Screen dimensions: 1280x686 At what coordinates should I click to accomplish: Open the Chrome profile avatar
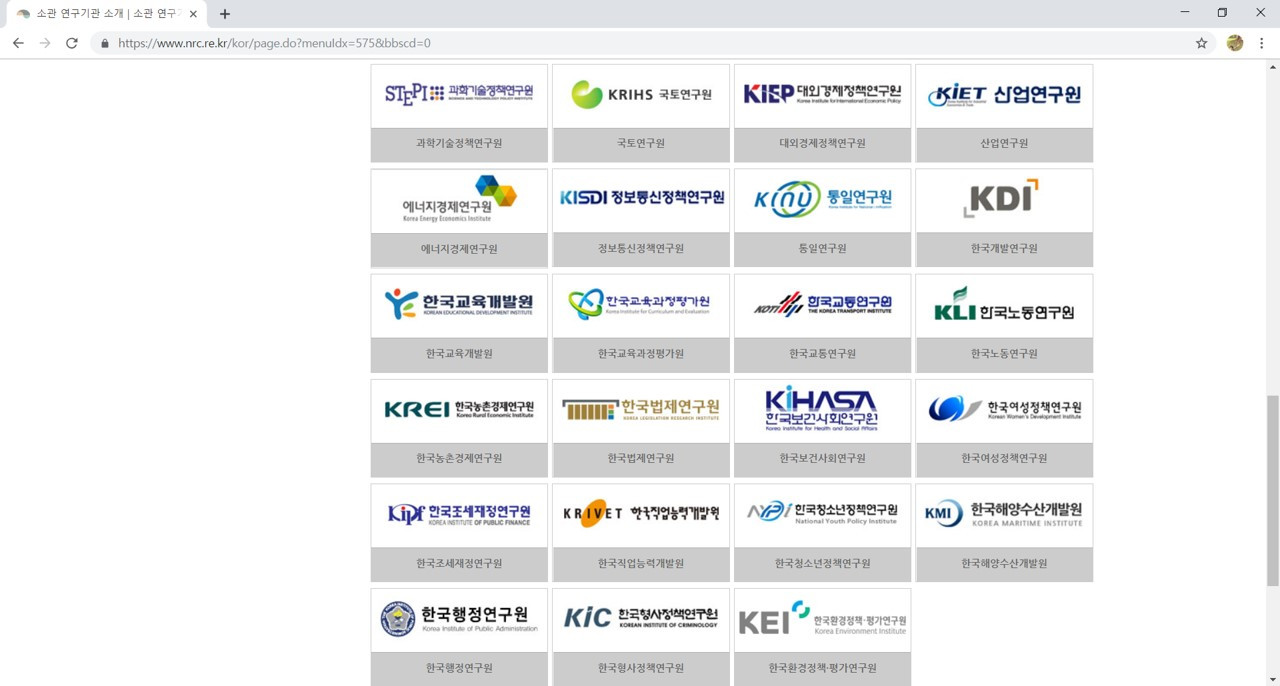1235,43
